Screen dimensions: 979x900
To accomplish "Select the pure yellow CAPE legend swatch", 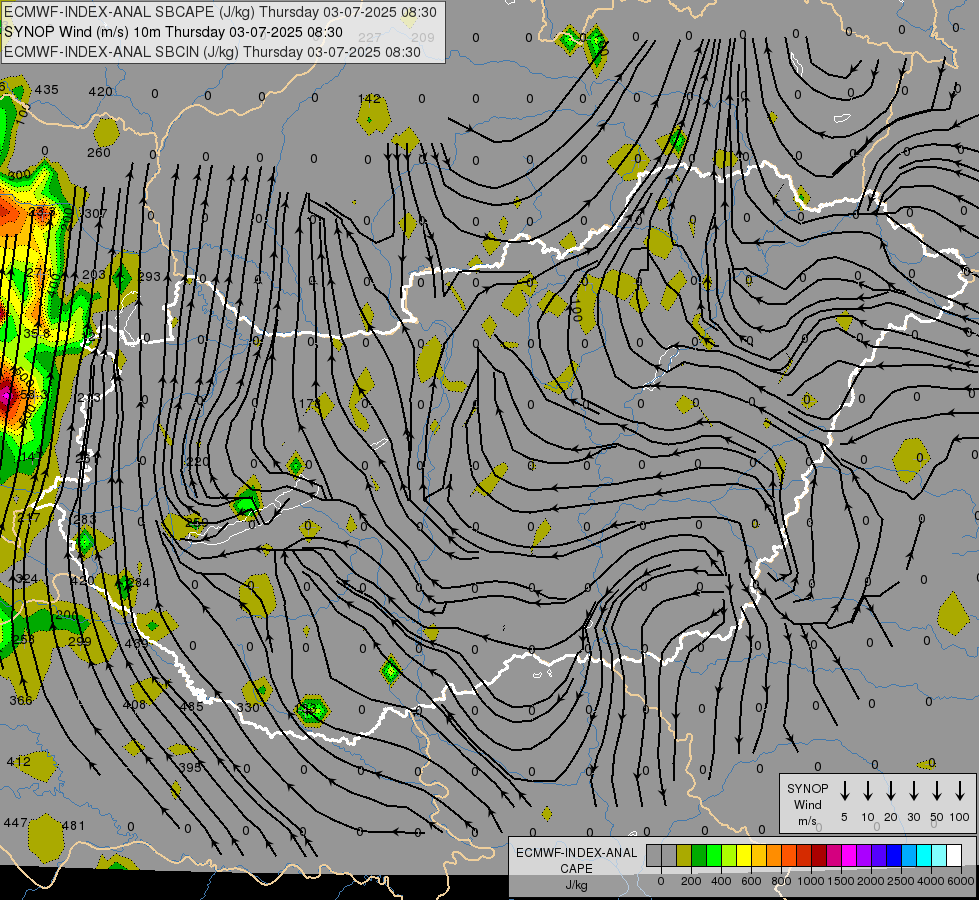I will [744, 855].
